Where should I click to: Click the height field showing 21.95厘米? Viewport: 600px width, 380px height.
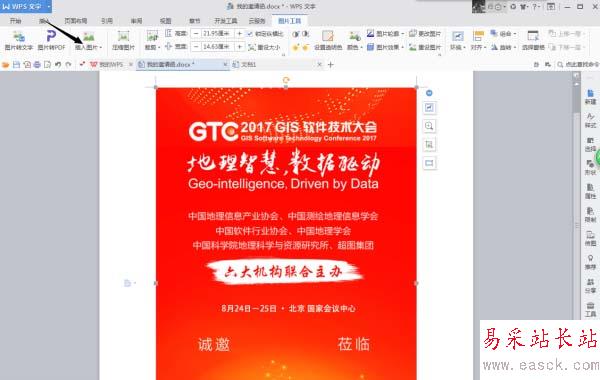tap(217, 34)
